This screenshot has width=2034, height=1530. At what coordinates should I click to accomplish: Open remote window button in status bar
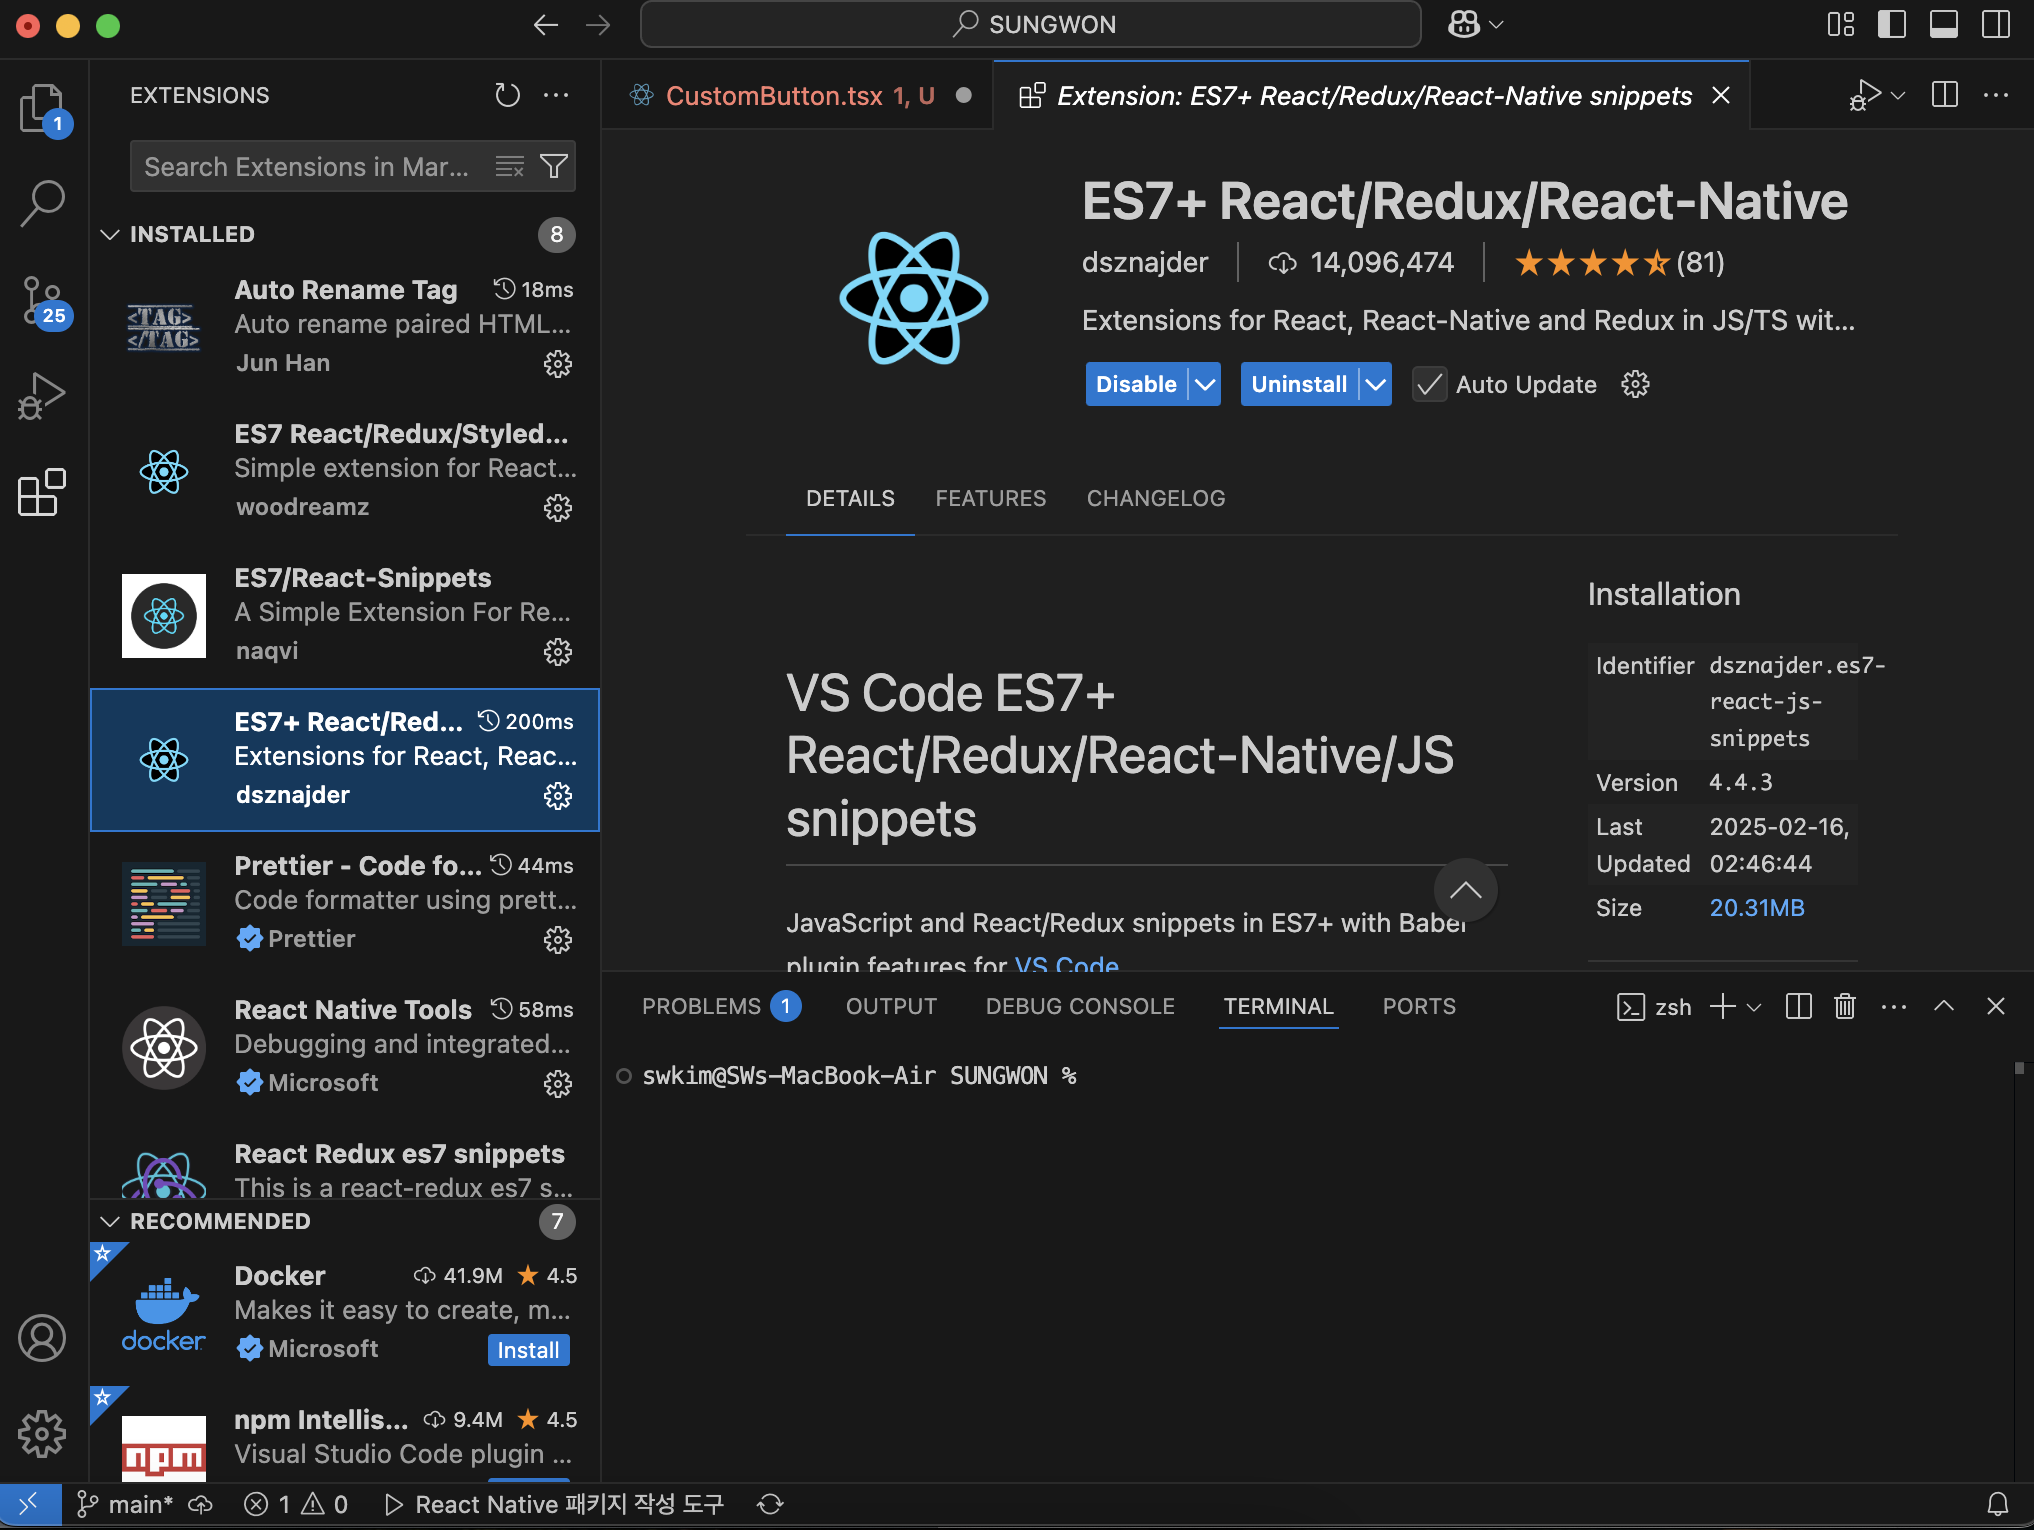[30, 1504]
